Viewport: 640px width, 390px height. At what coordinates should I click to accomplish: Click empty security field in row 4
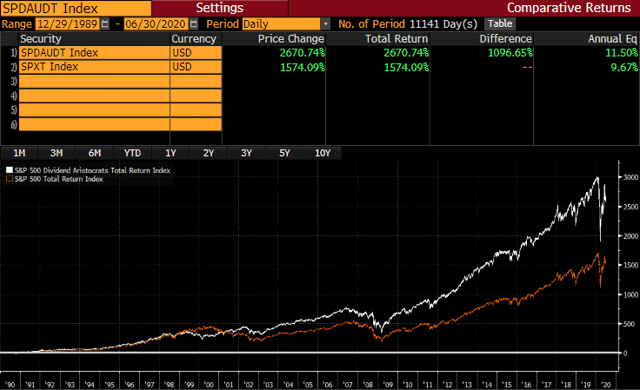click(x=94, y=95)
